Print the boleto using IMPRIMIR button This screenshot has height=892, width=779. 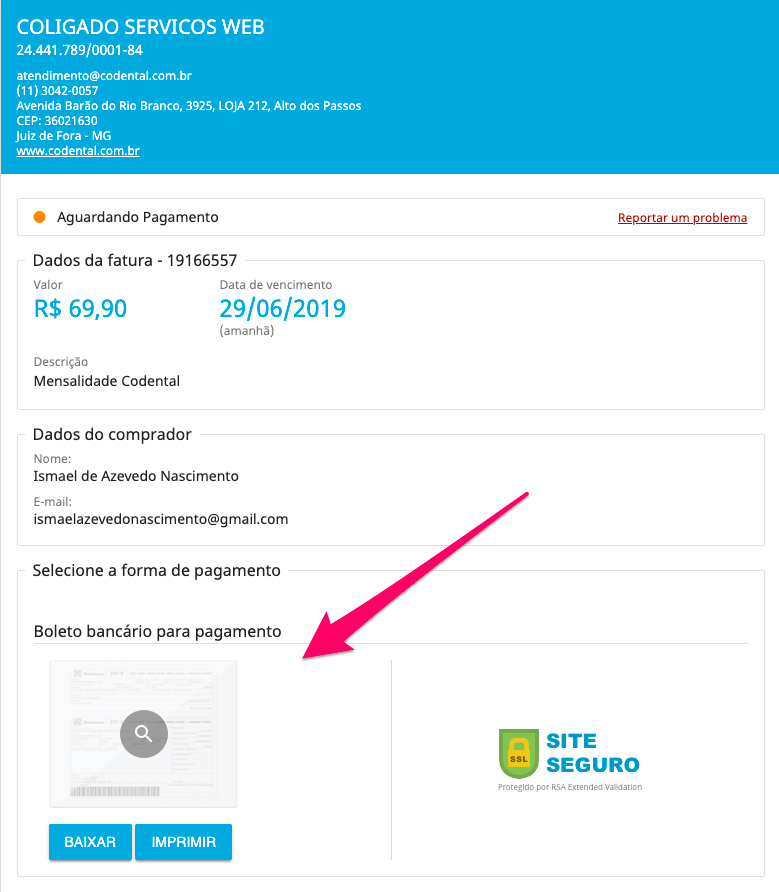point(183,842)
